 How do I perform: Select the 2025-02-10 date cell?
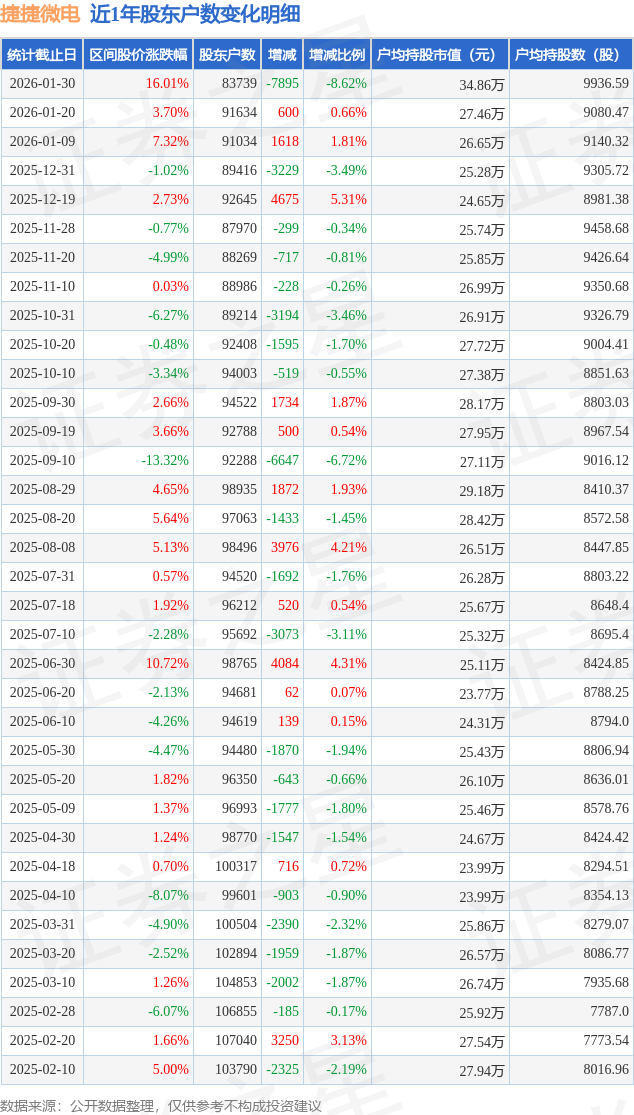pos(43,1069)
